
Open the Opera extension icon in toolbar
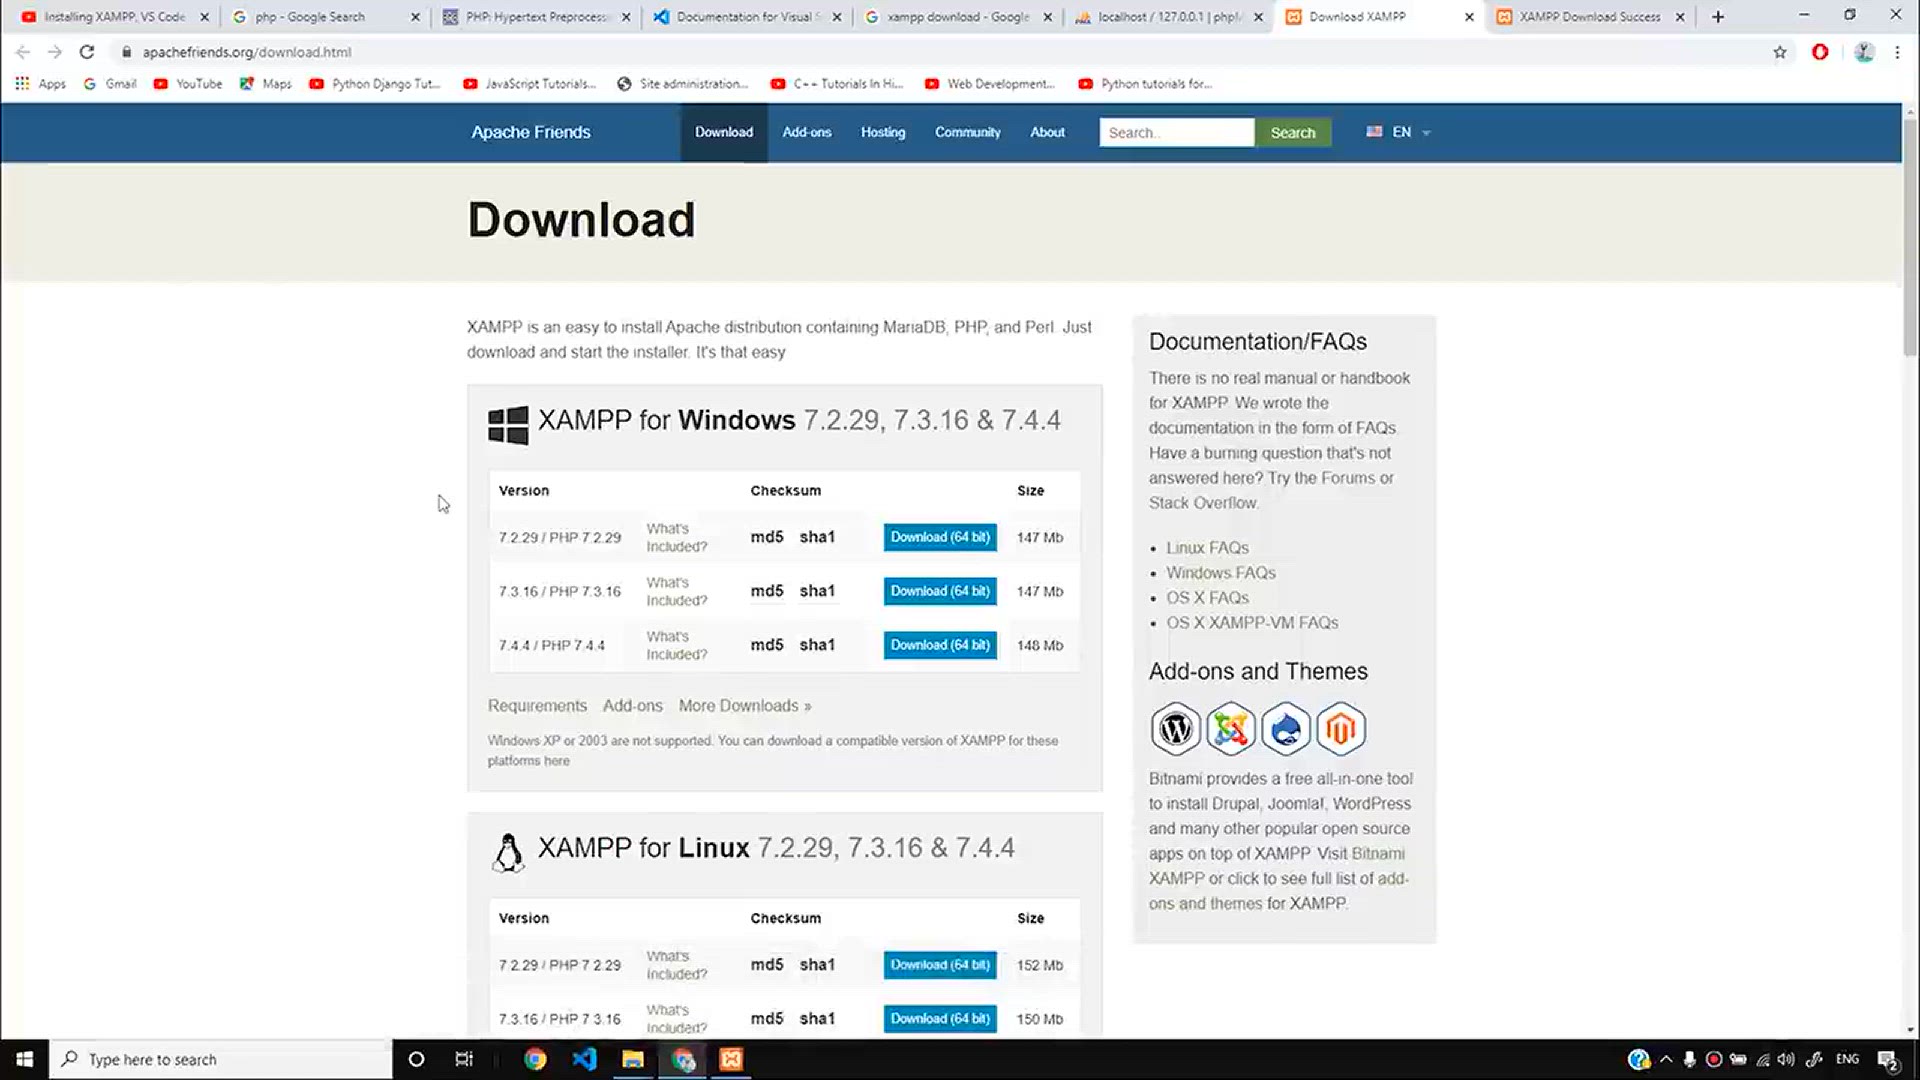click(x=1820, y=52)
